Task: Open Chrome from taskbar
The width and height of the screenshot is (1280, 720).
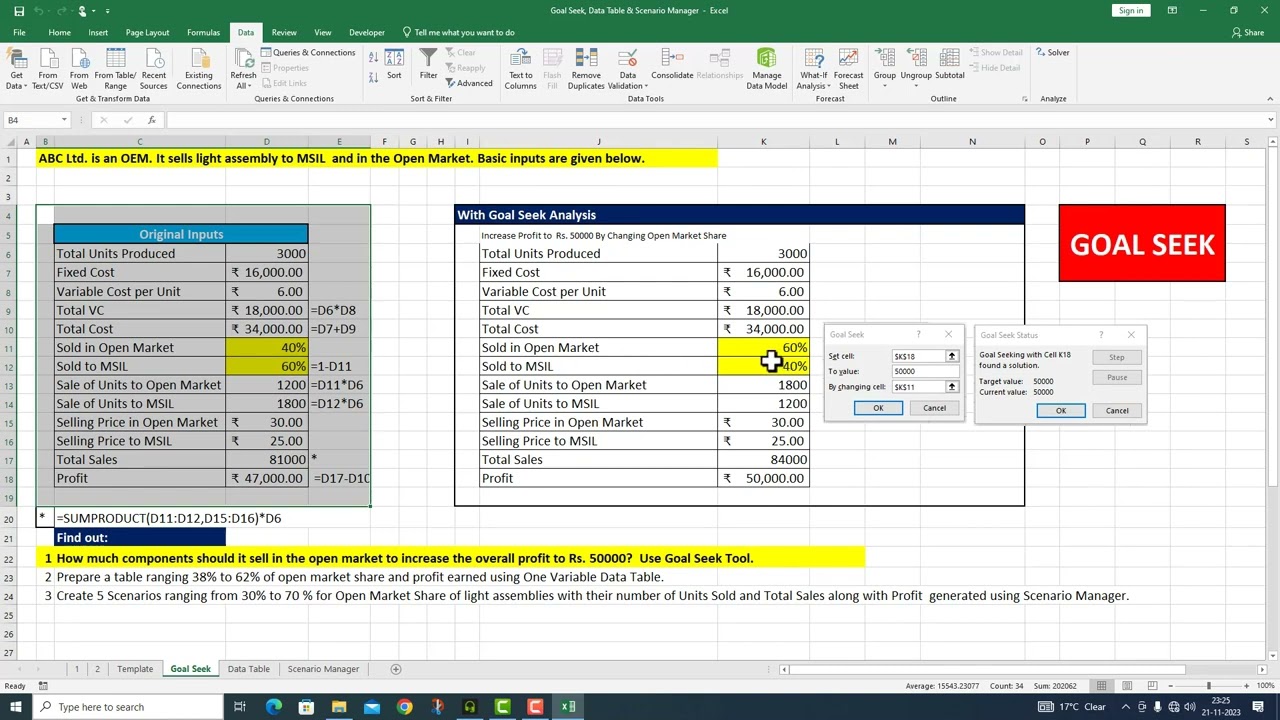Action: click(404, 707)
